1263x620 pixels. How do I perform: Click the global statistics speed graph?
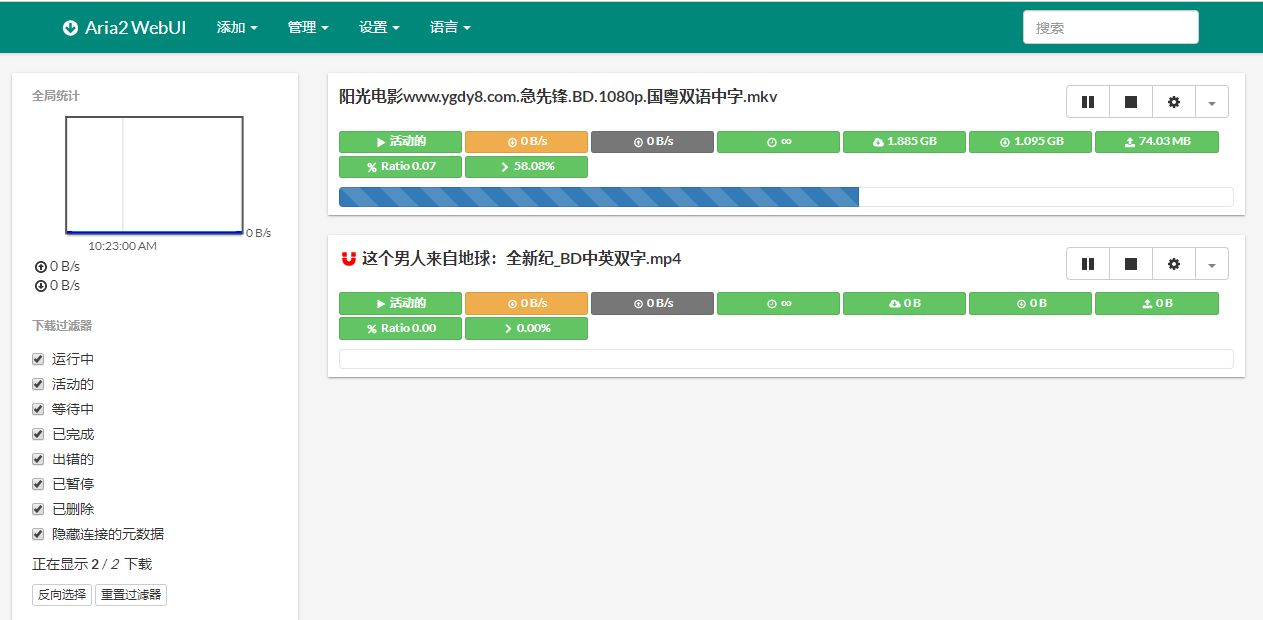click(x=154, y=175)
